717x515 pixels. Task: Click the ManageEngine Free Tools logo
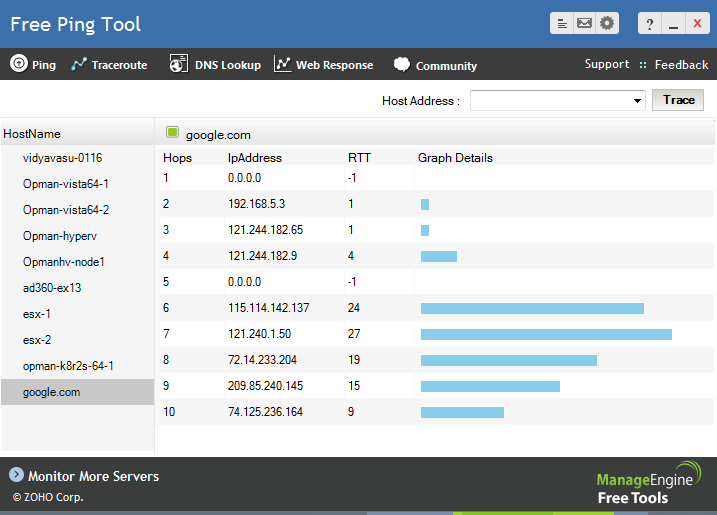pyautogui.click(x=648, y=483)
